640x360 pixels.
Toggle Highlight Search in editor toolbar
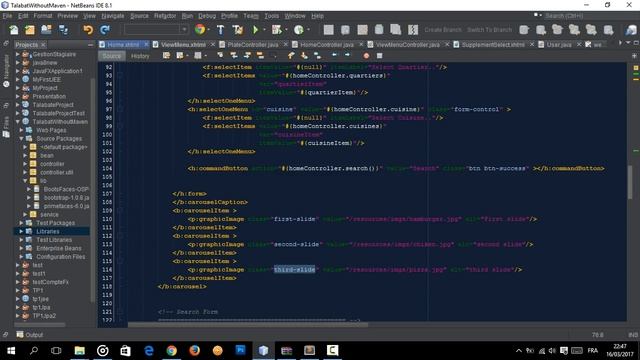[260, 56]
